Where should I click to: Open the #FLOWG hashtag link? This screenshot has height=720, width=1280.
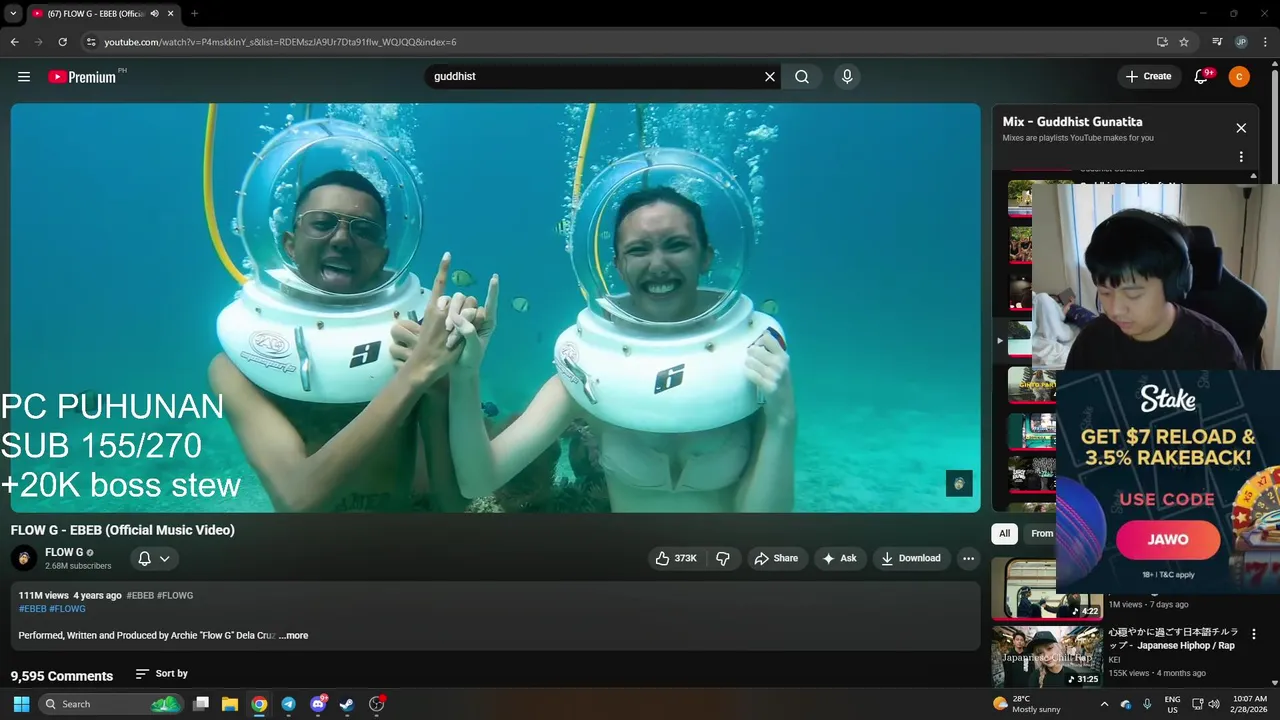coord(68,608)
